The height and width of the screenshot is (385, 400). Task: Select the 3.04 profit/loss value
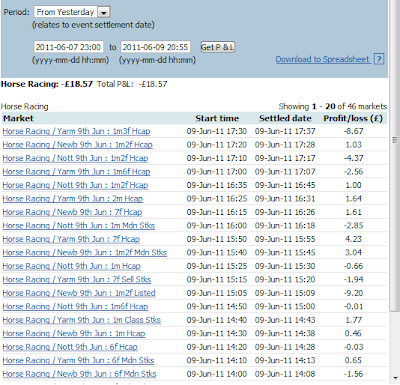pos(354,253)
